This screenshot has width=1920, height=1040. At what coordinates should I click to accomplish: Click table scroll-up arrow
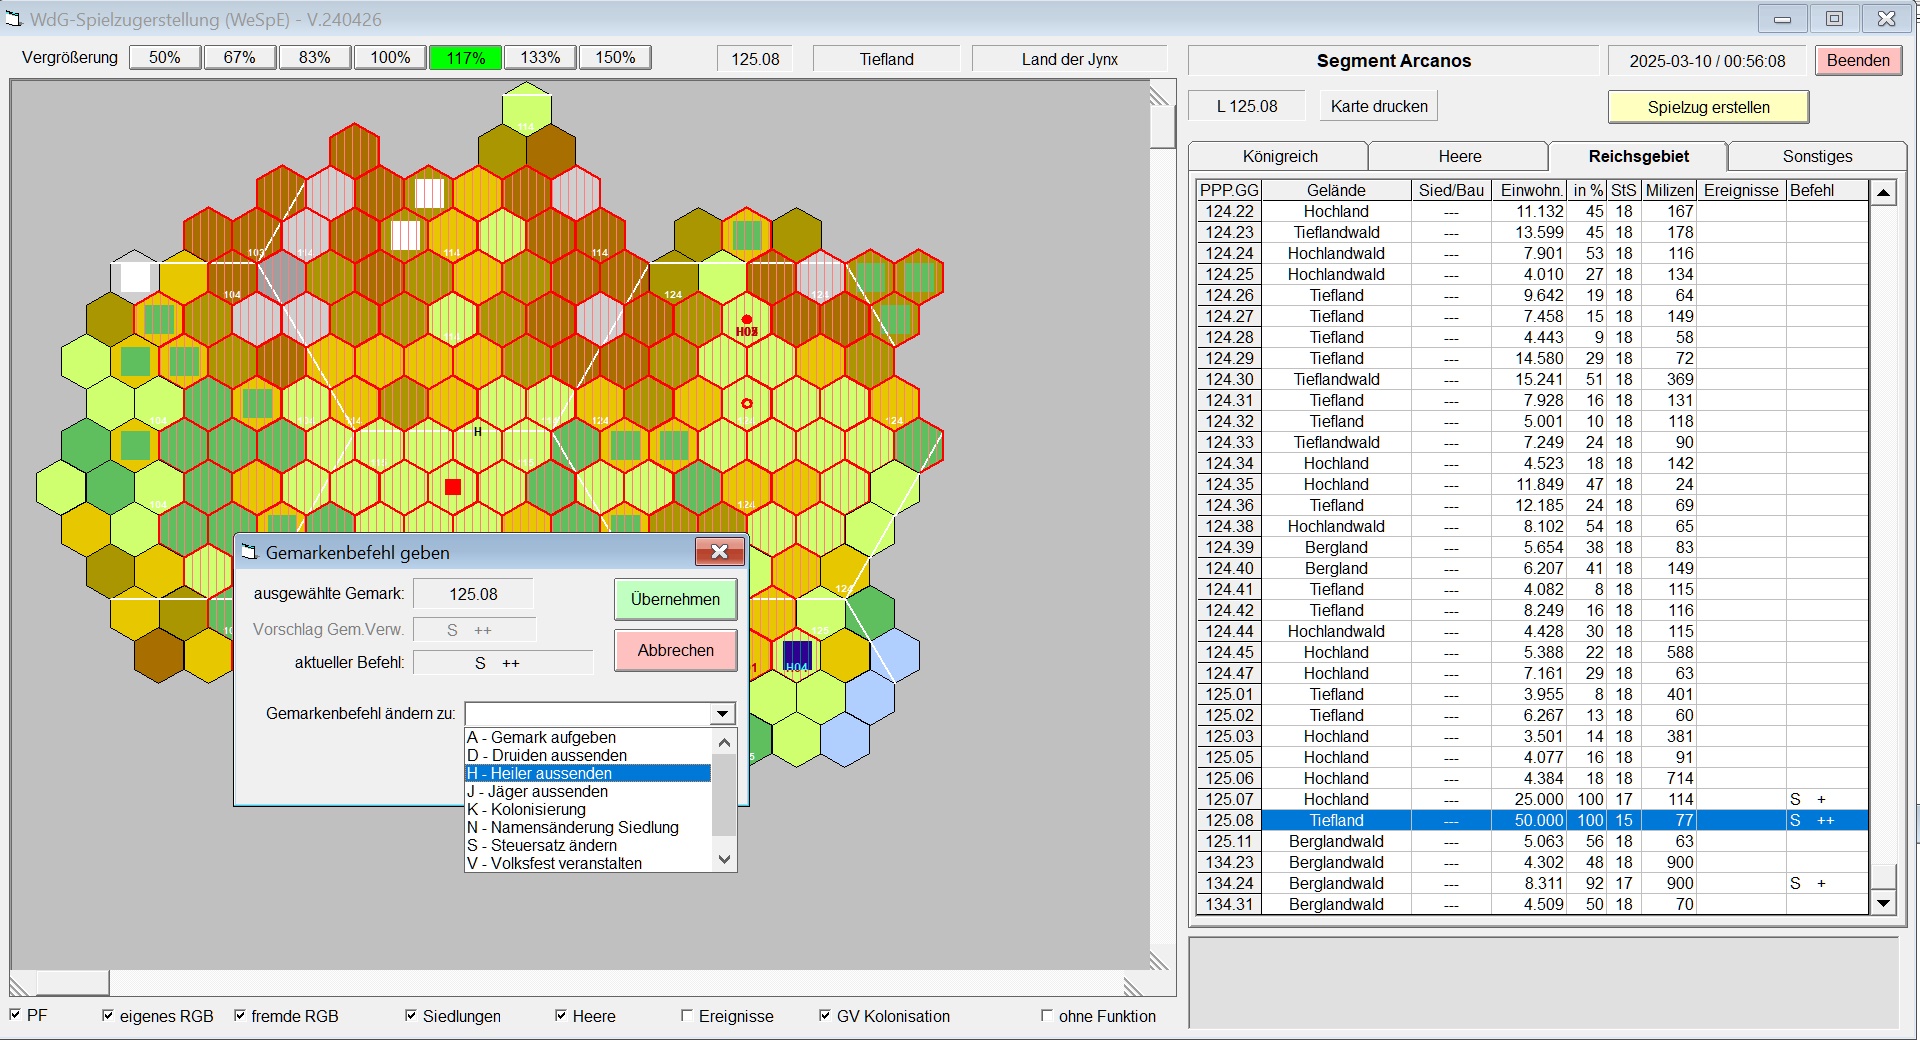(x=1883, y=192)
